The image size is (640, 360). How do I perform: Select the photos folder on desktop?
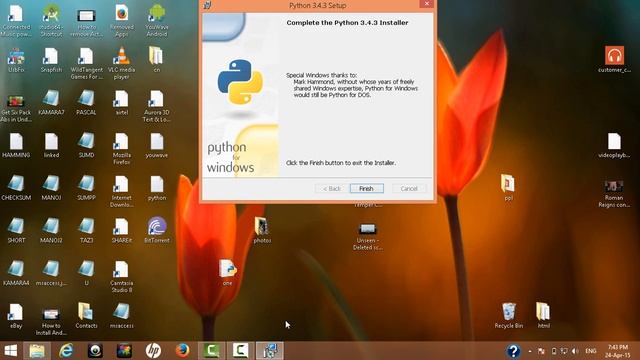coord(262,230)
